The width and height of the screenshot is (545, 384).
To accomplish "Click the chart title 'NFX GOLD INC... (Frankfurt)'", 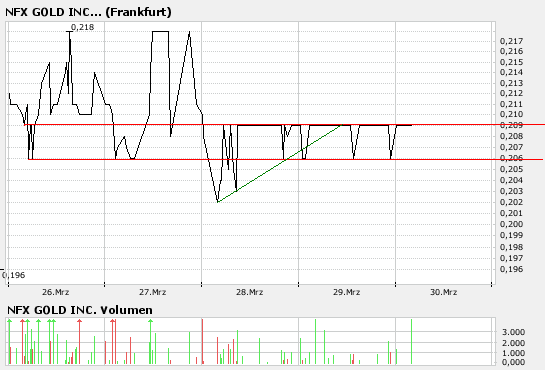I will 88,12.
